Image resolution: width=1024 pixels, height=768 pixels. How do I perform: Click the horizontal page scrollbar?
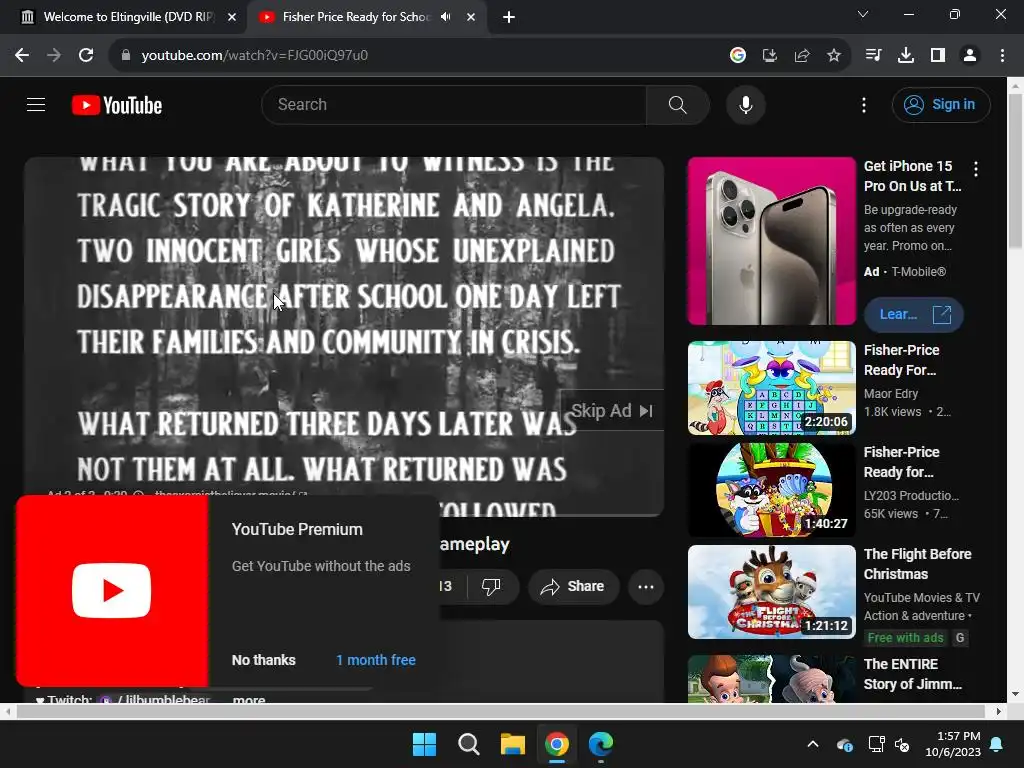pyautogui.click(x=501, y=711)
